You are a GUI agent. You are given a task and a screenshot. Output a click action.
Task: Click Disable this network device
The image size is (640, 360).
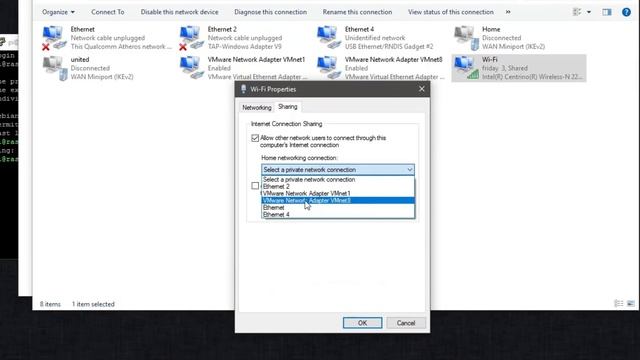click(180, 12)
